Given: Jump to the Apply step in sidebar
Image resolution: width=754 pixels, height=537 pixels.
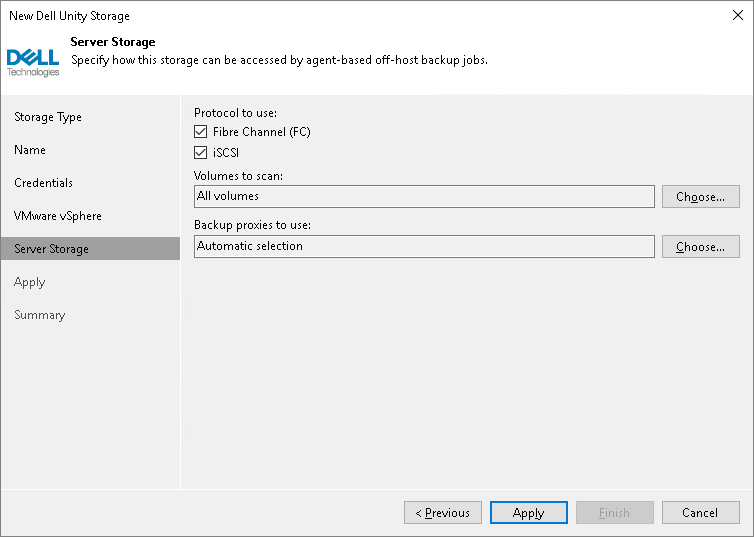Looking at the screenshot, I should [x=29, y=282].
